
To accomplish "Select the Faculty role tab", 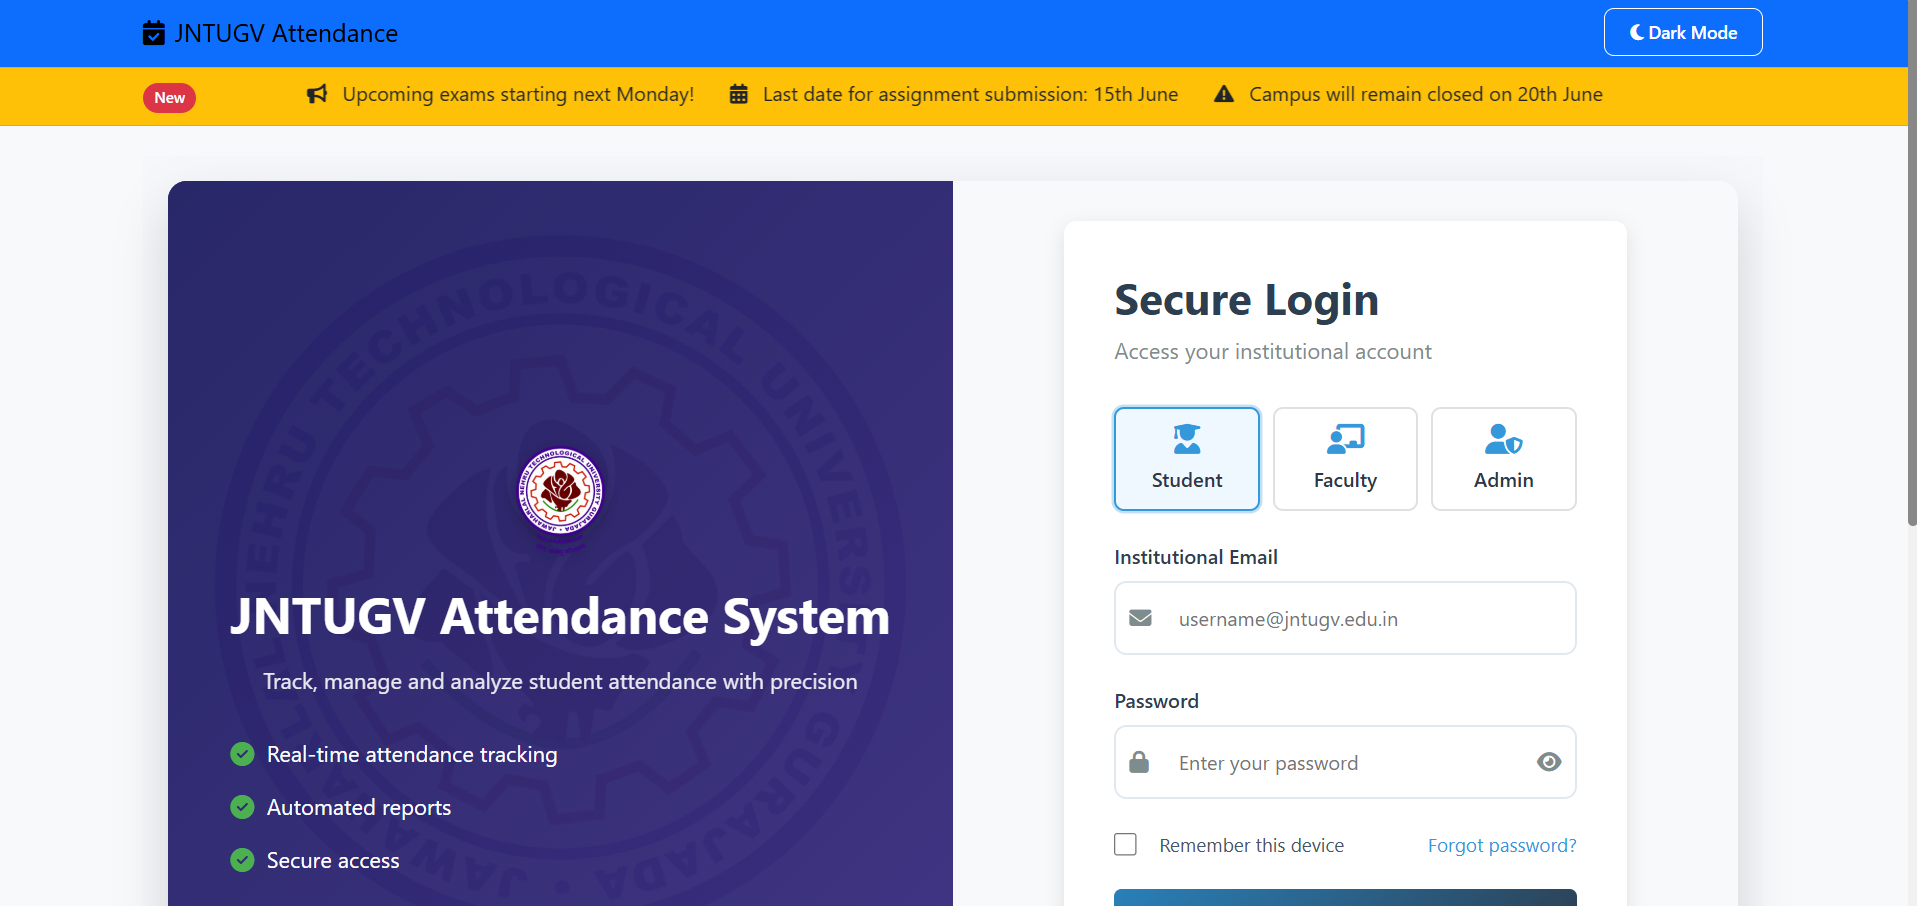I will 1345,459.
